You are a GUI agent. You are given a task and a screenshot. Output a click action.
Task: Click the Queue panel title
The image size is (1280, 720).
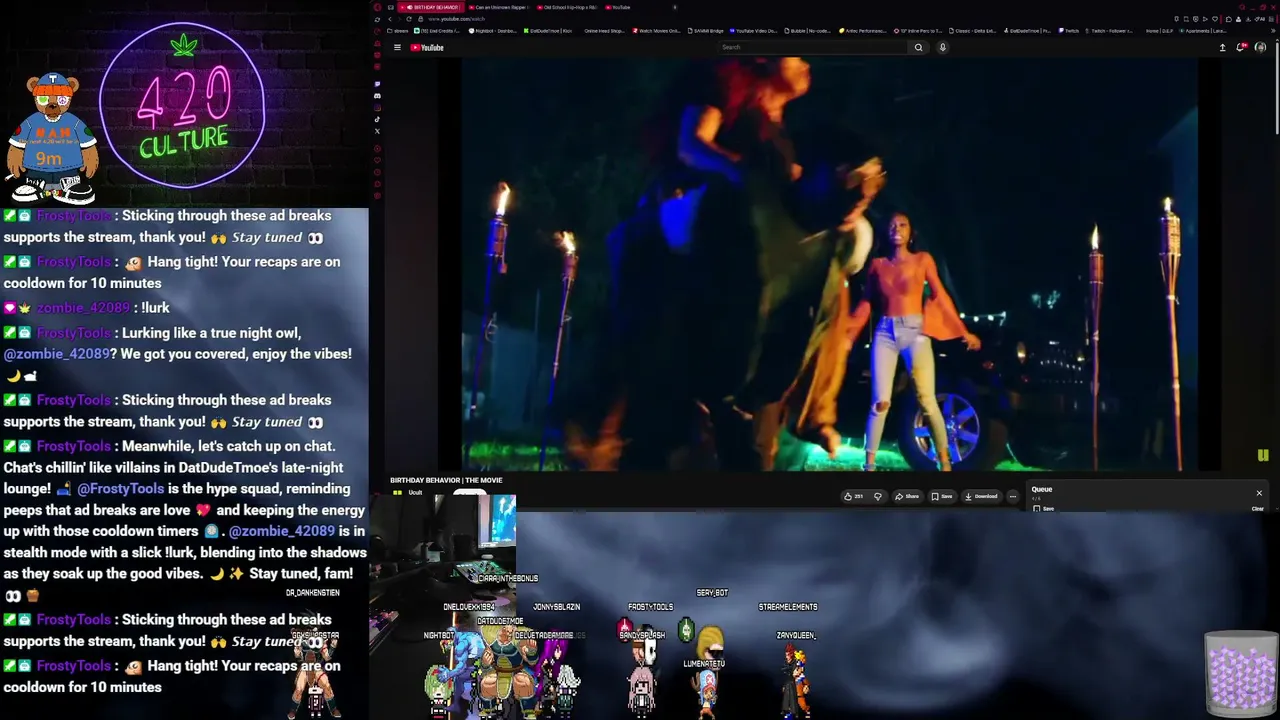click(x=1042, y=489)
